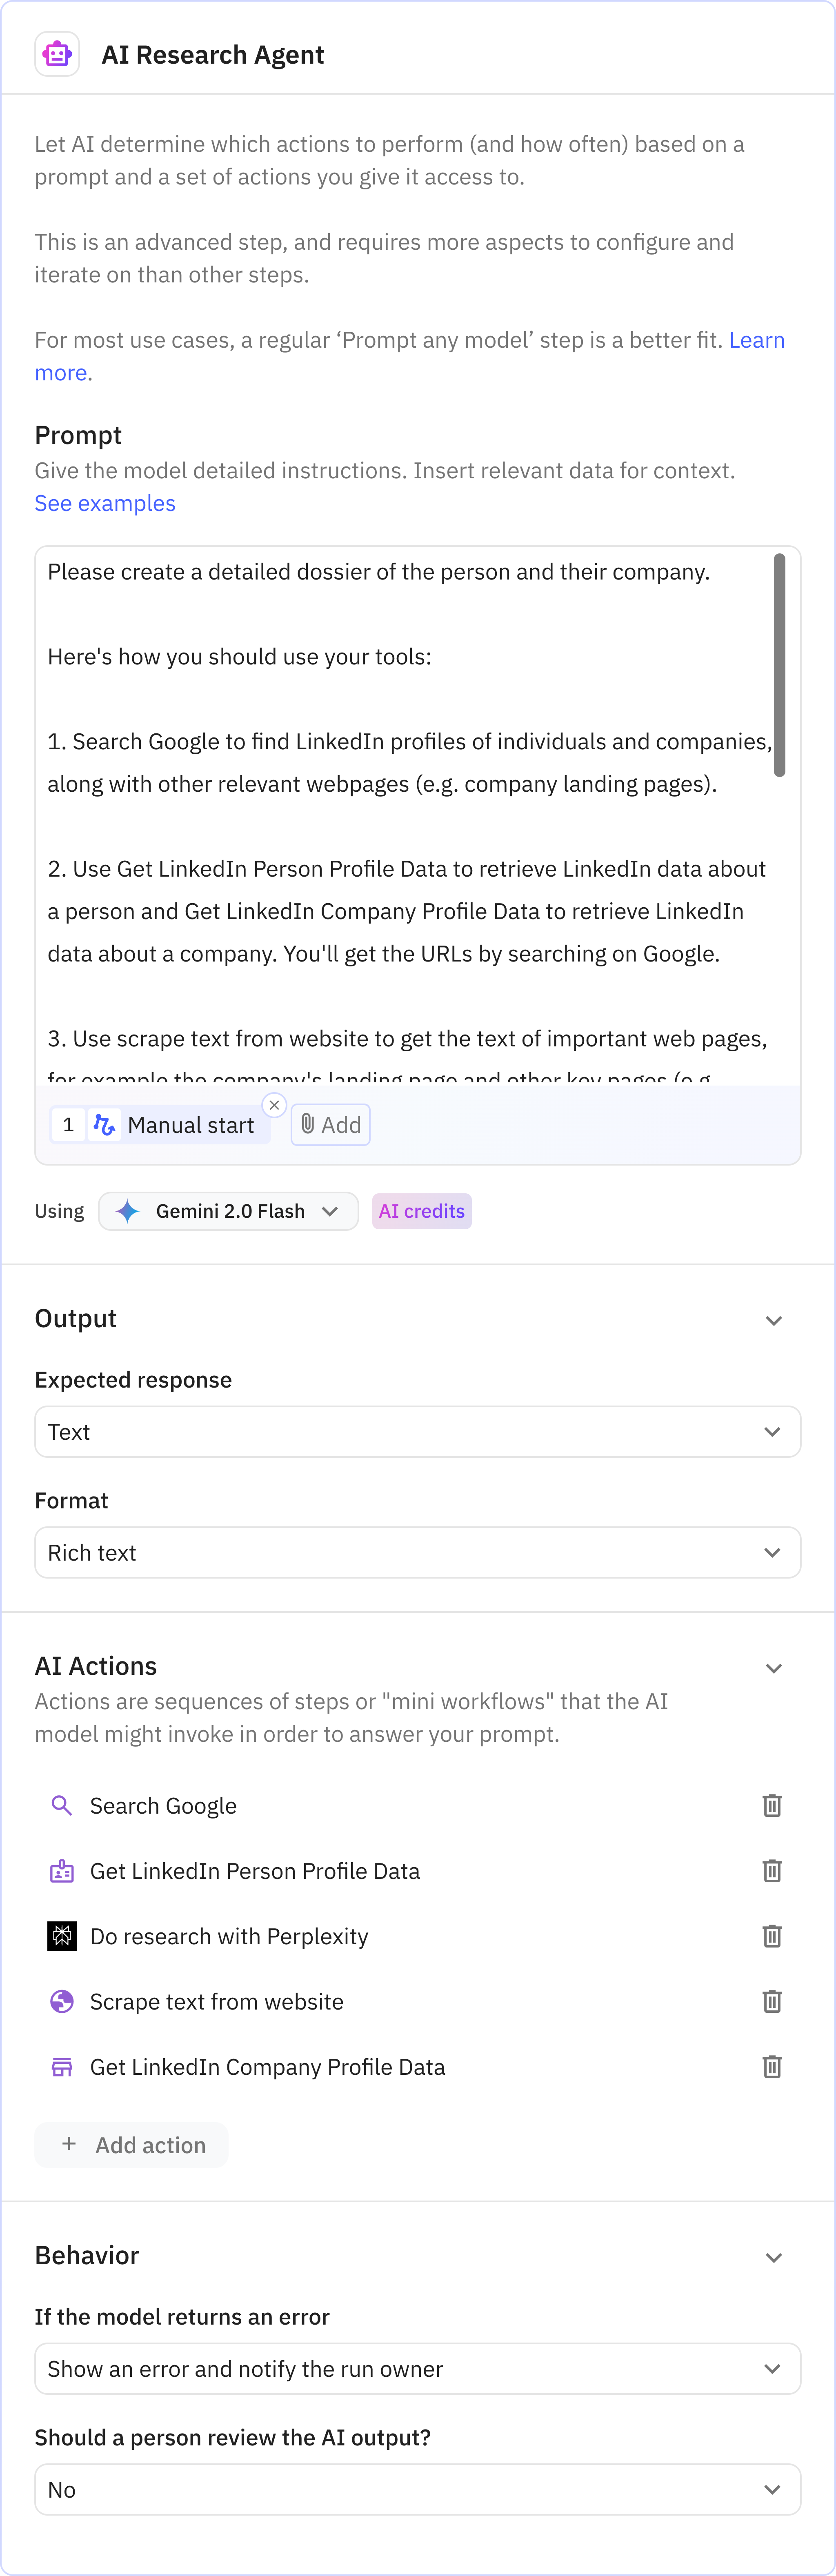Open the Expected response dropdown
Screen dimensions: 836x2576
(417, 1432)
